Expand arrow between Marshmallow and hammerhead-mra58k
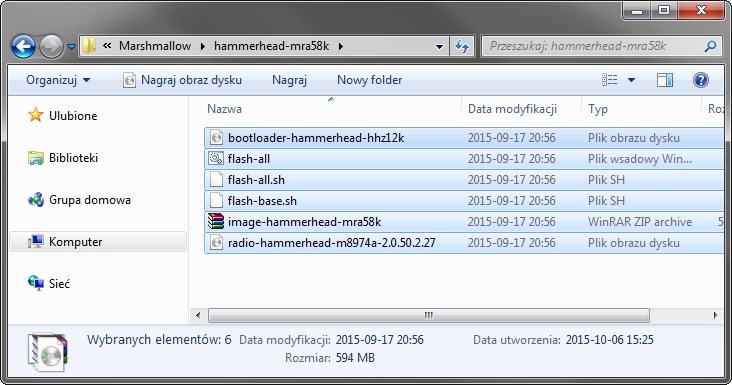This screenshot has width=732, height=385. pos(203,46)
